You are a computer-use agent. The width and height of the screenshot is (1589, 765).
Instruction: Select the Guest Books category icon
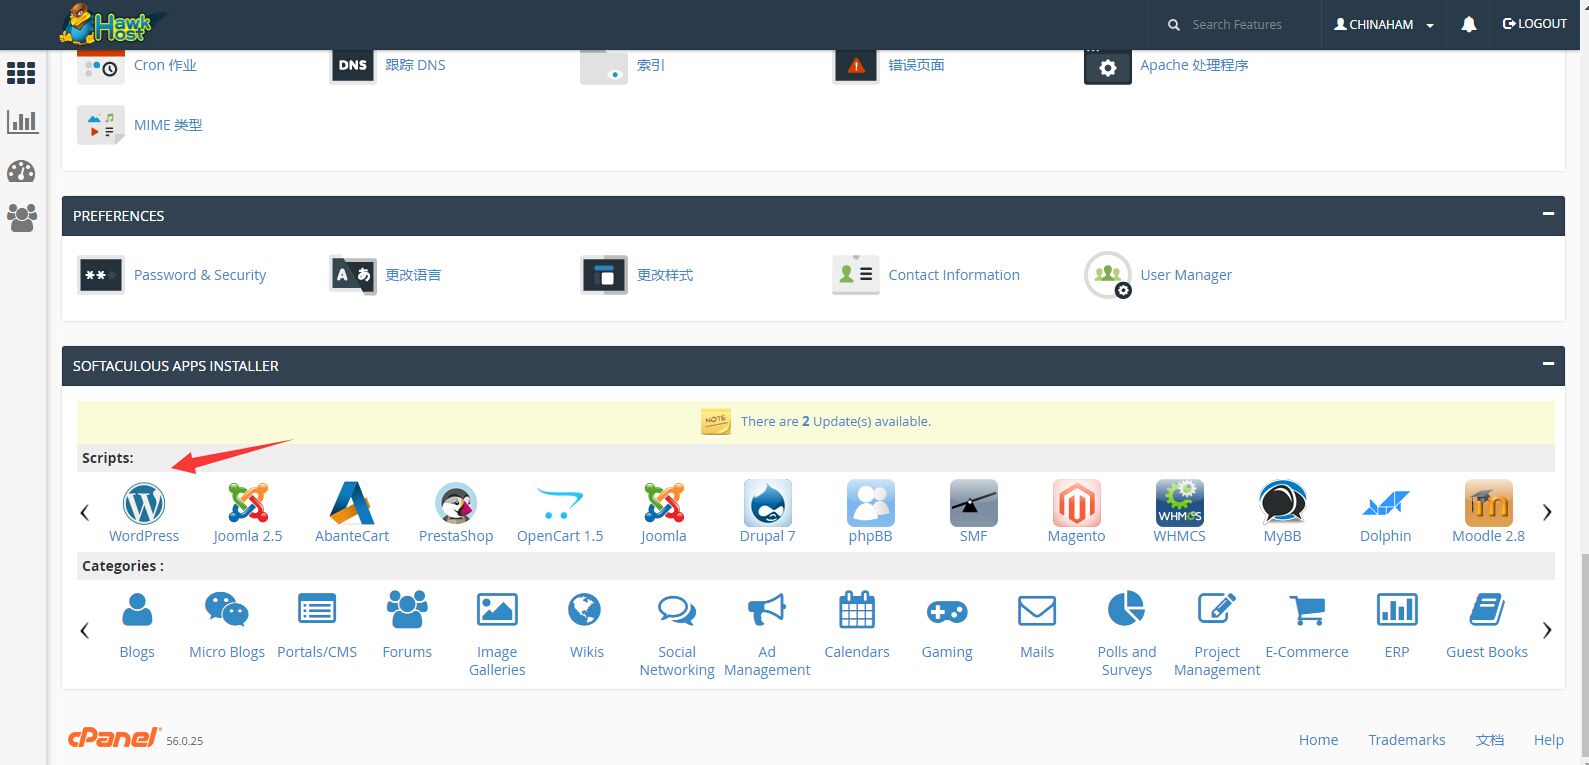pyautogui.click(x=1487, y=609)
